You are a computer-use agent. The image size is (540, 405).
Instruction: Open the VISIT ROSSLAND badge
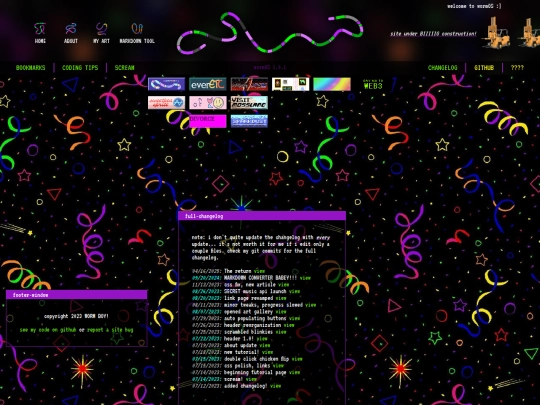tap(249, 103)
